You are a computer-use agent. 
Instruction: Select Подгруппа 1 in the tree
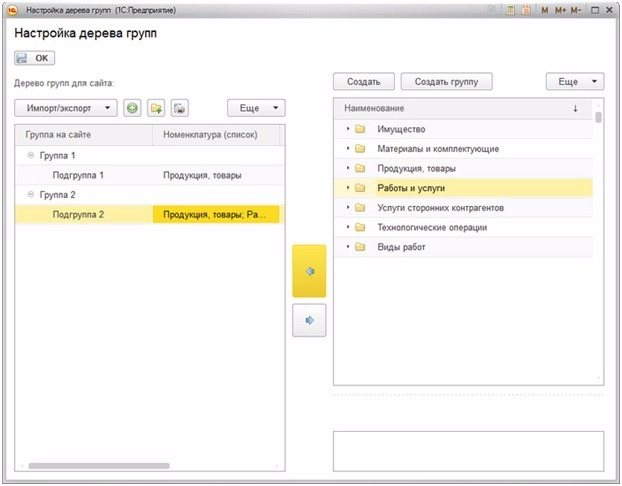click(x=78, y=175)
